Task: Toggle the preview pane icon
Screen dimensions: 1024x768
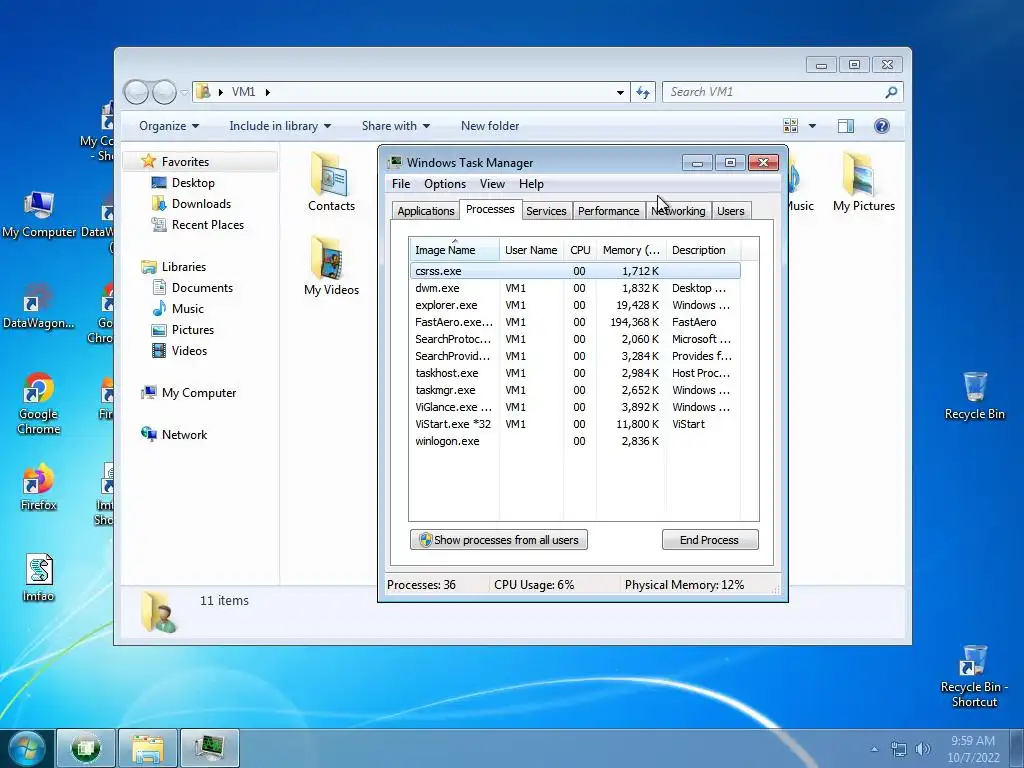Action: (x=846, y=125)
